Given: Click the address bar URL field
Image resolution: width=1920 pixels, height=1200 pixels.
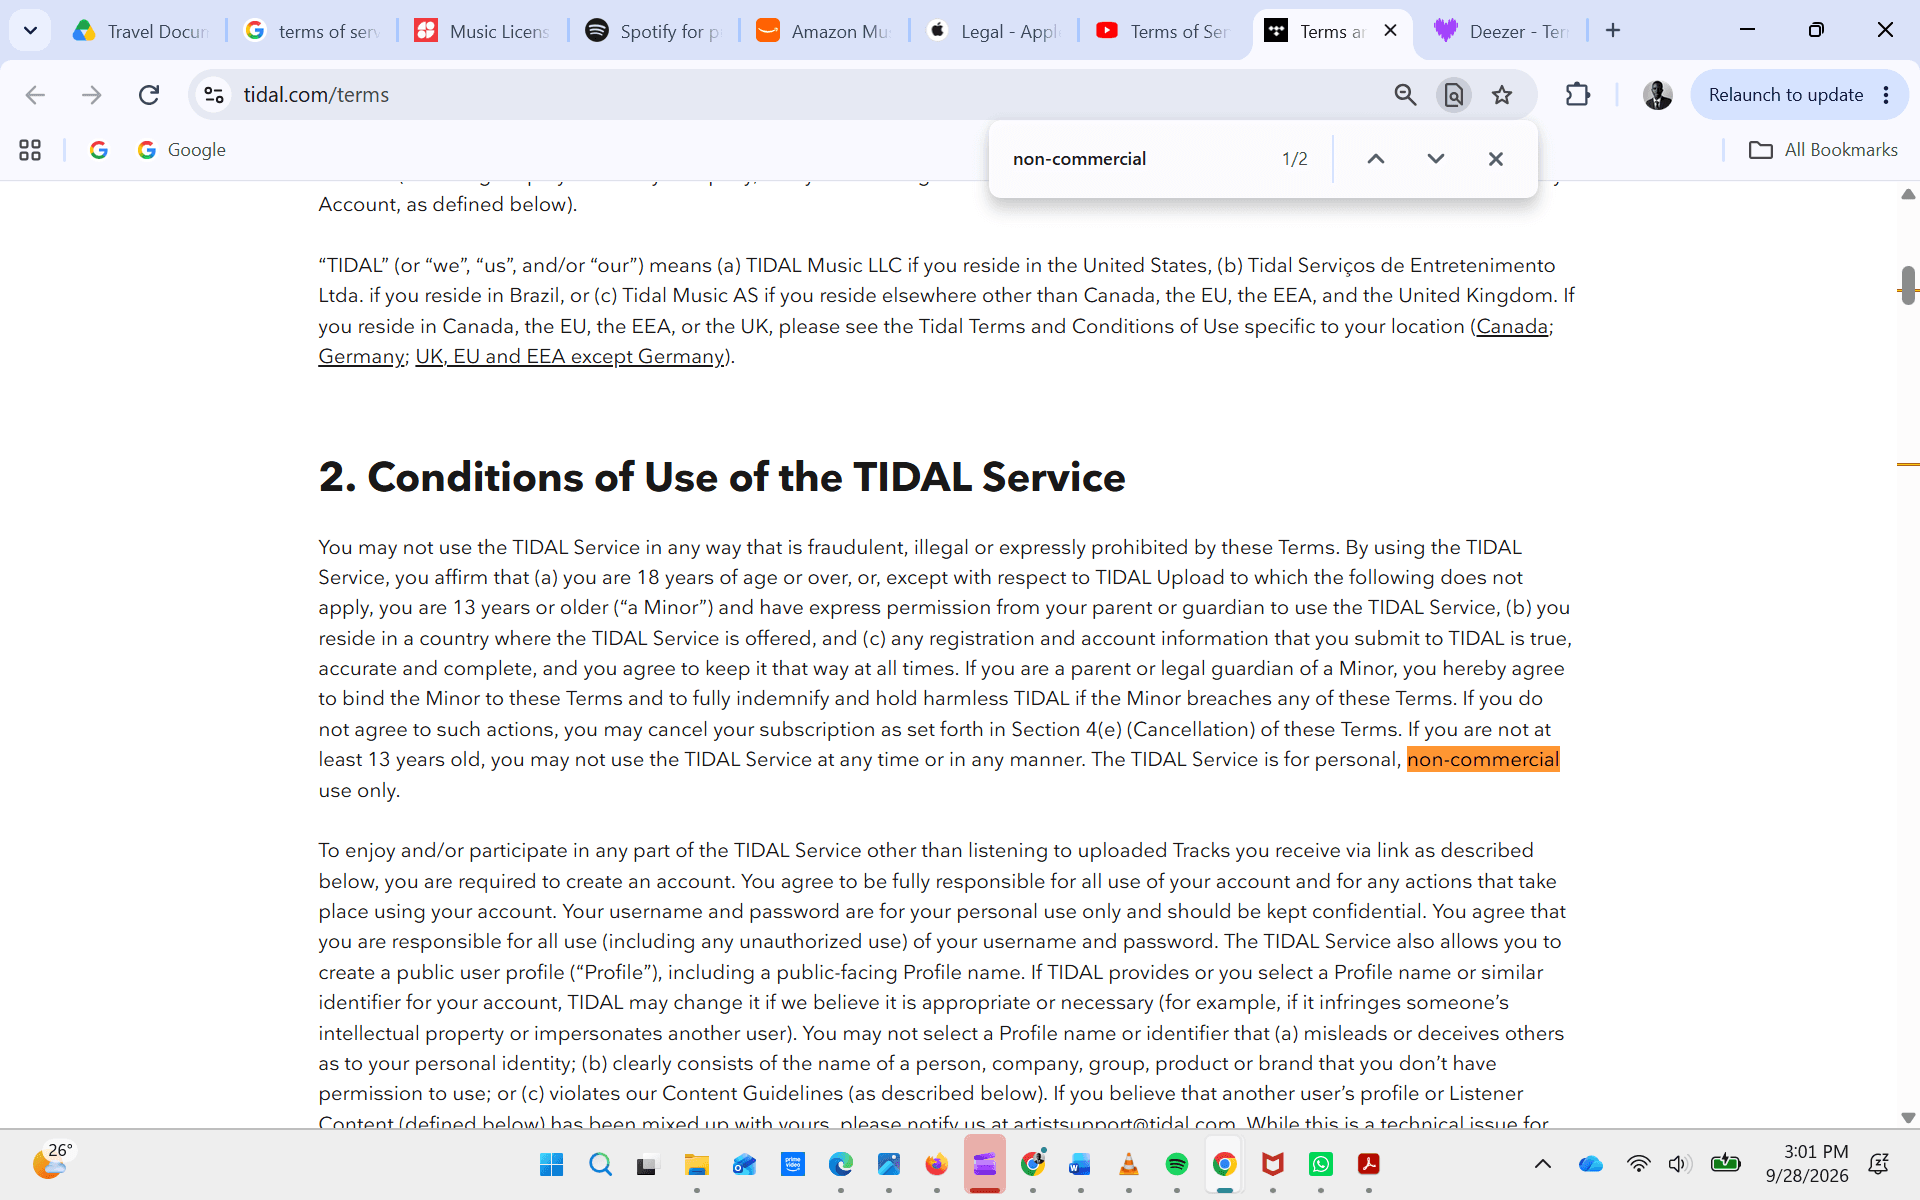Looking at the screenshot, I should (x=800, y=95).
